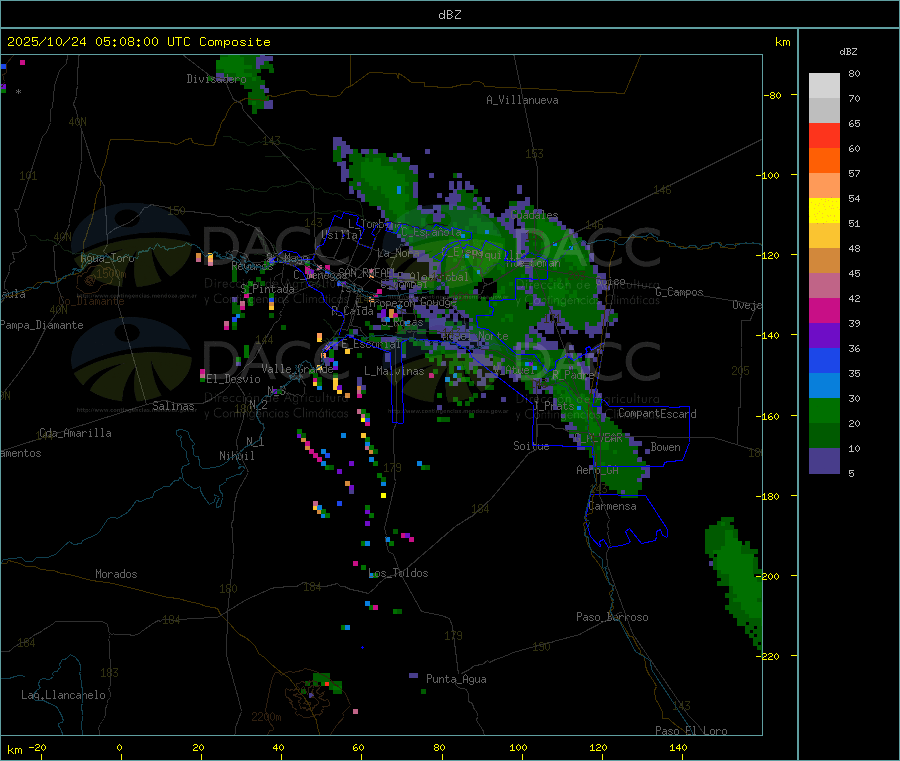Click the red 60–65 dBZ legend swatch

[824, 135]
